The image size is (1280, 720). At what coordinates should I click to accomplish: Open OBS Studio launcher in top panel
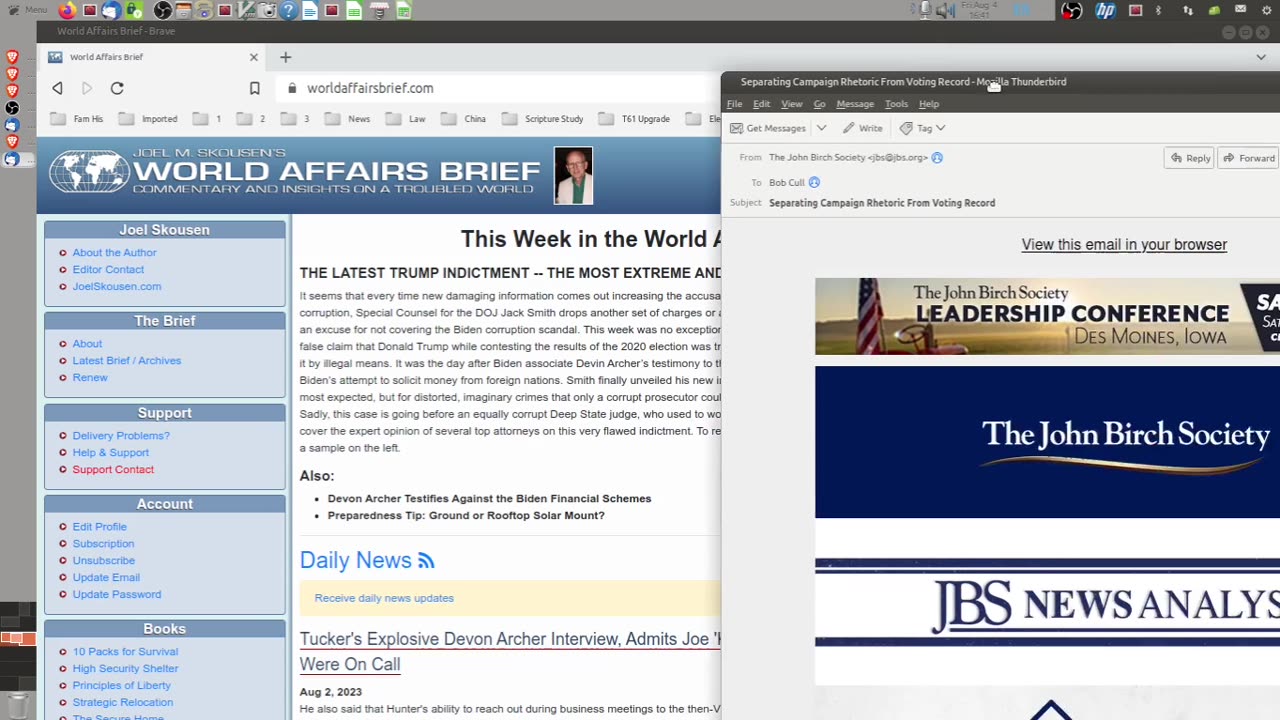pos(162,11)
